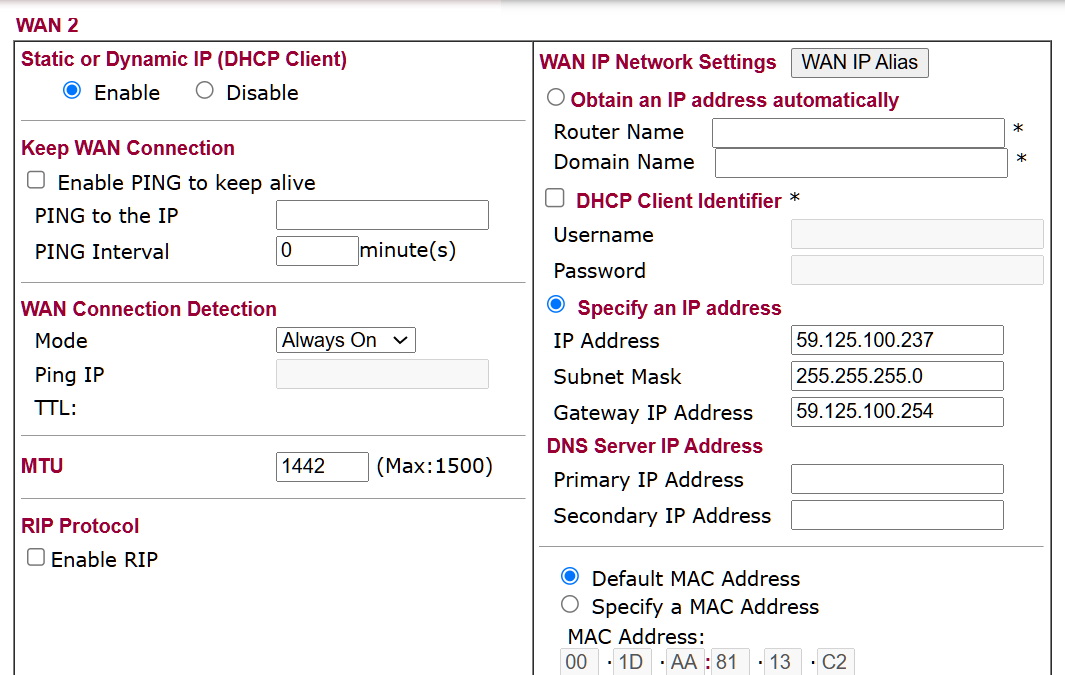Screen dimensions: 1065x675
Task: Click the PING Interval minutes field
Action: (x=316, y=251)
